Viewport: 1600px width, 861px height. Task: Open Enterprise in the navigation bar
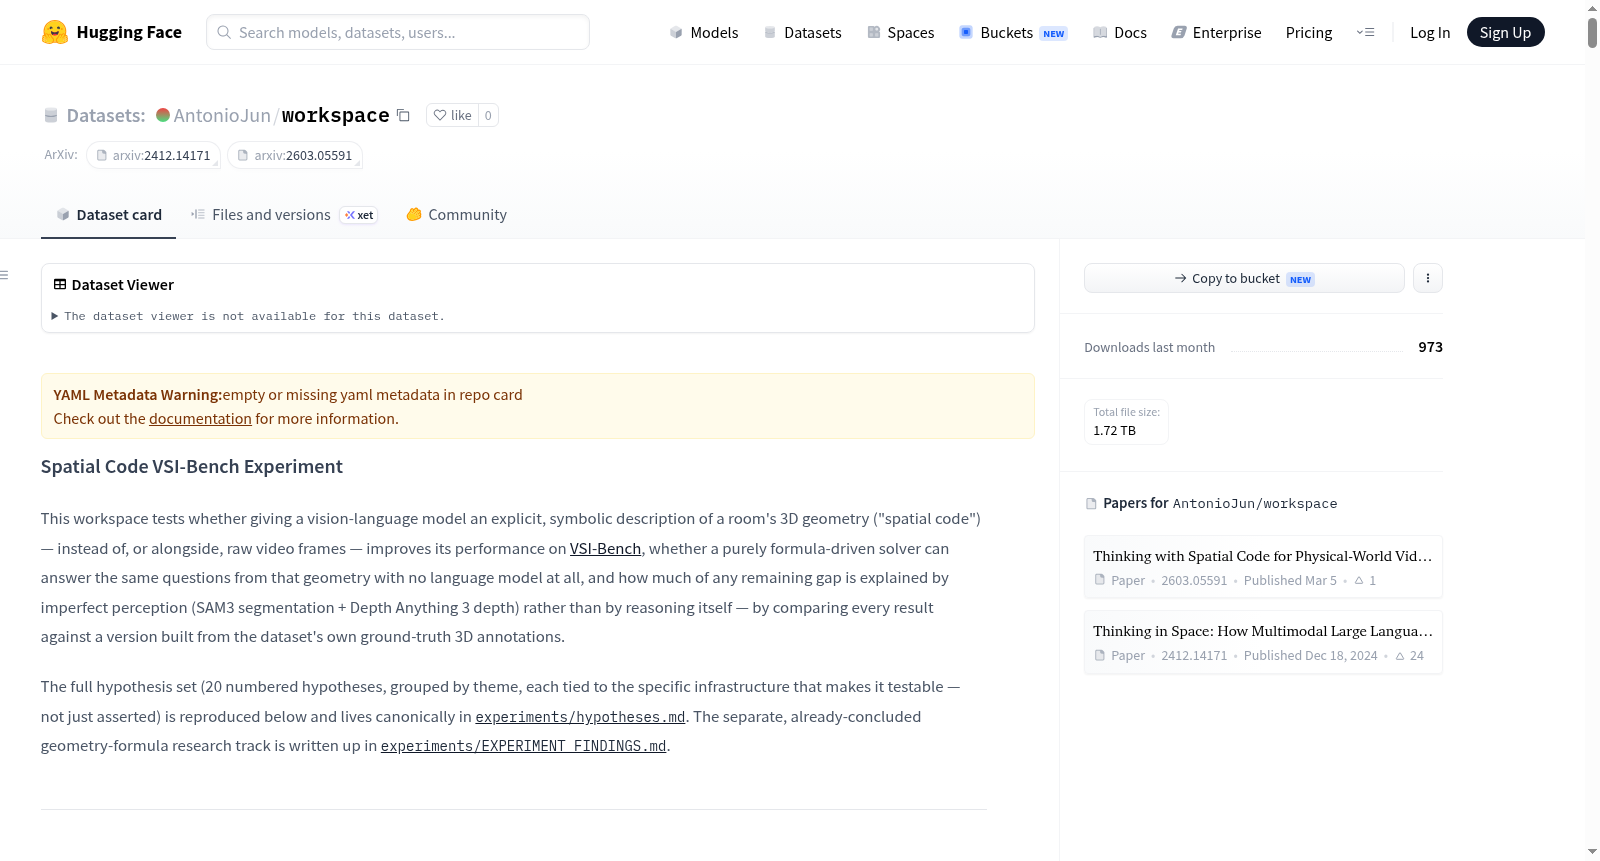1216,32
